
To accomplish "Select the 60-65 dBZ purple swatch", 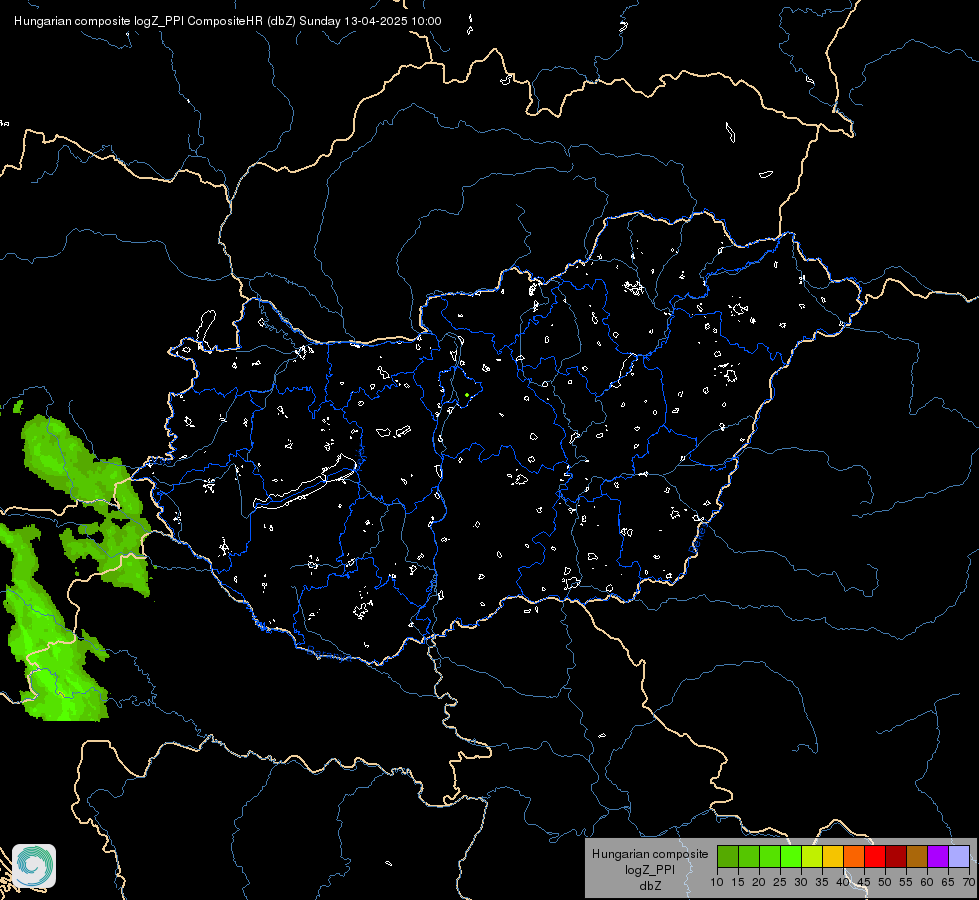I will coord(938,857).
